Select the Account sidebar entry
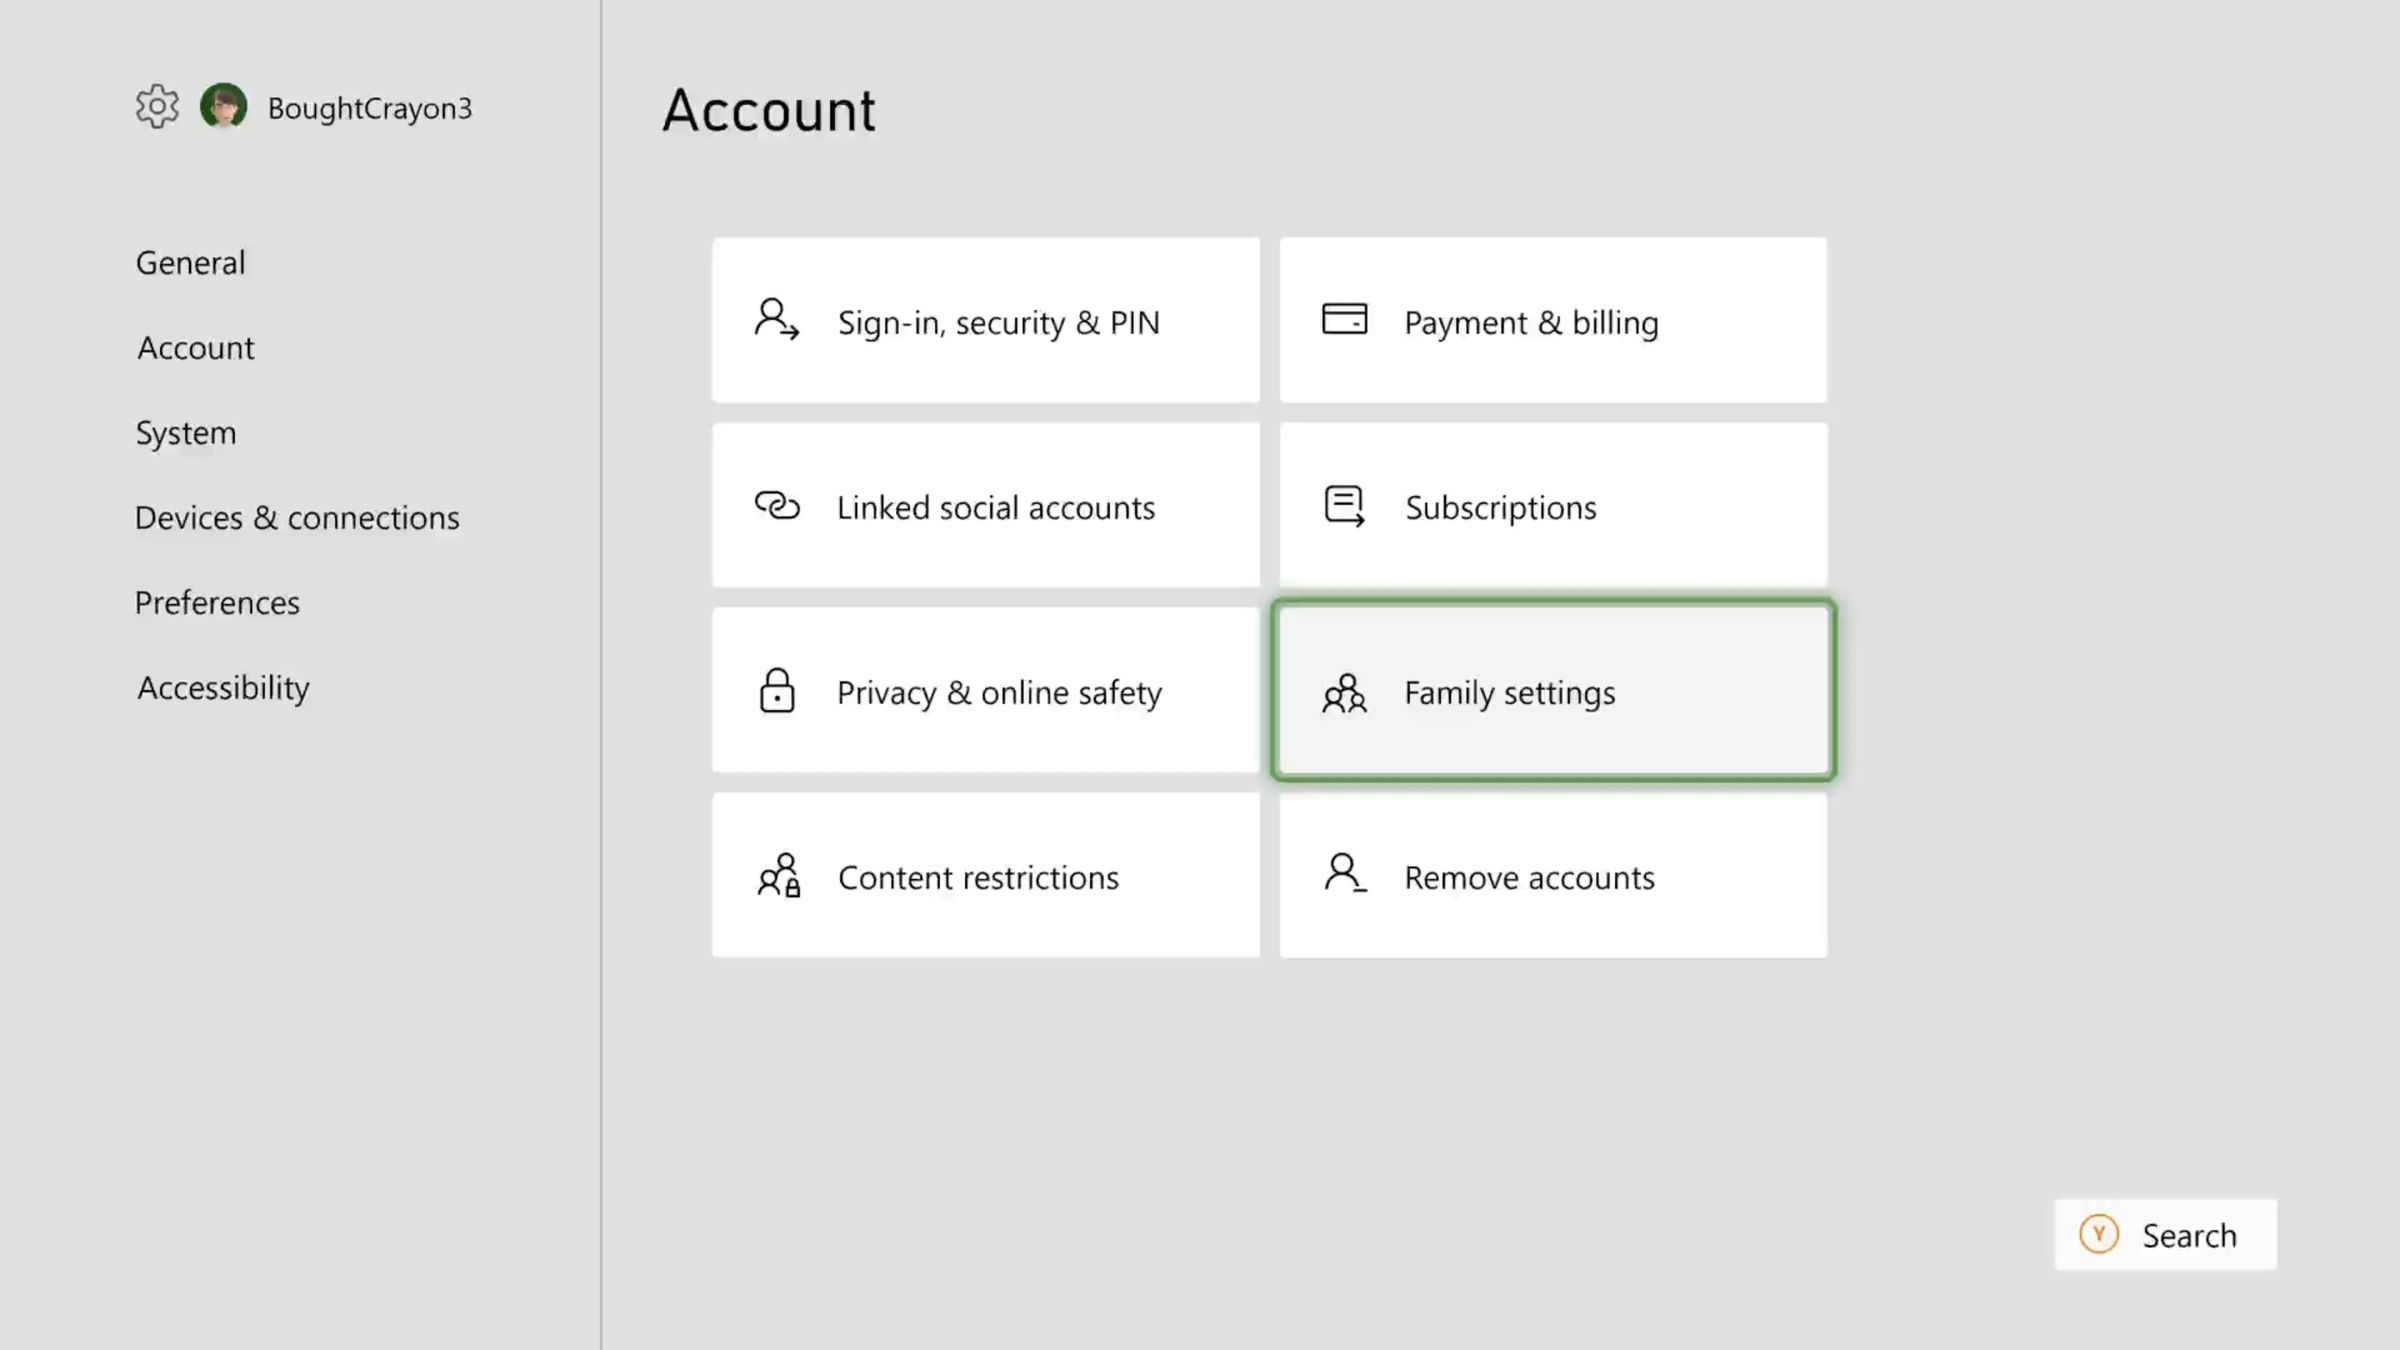Image resolution: width=2400 pixels, height=1350 pixels. pyautogui.click(x=195, y=347)
